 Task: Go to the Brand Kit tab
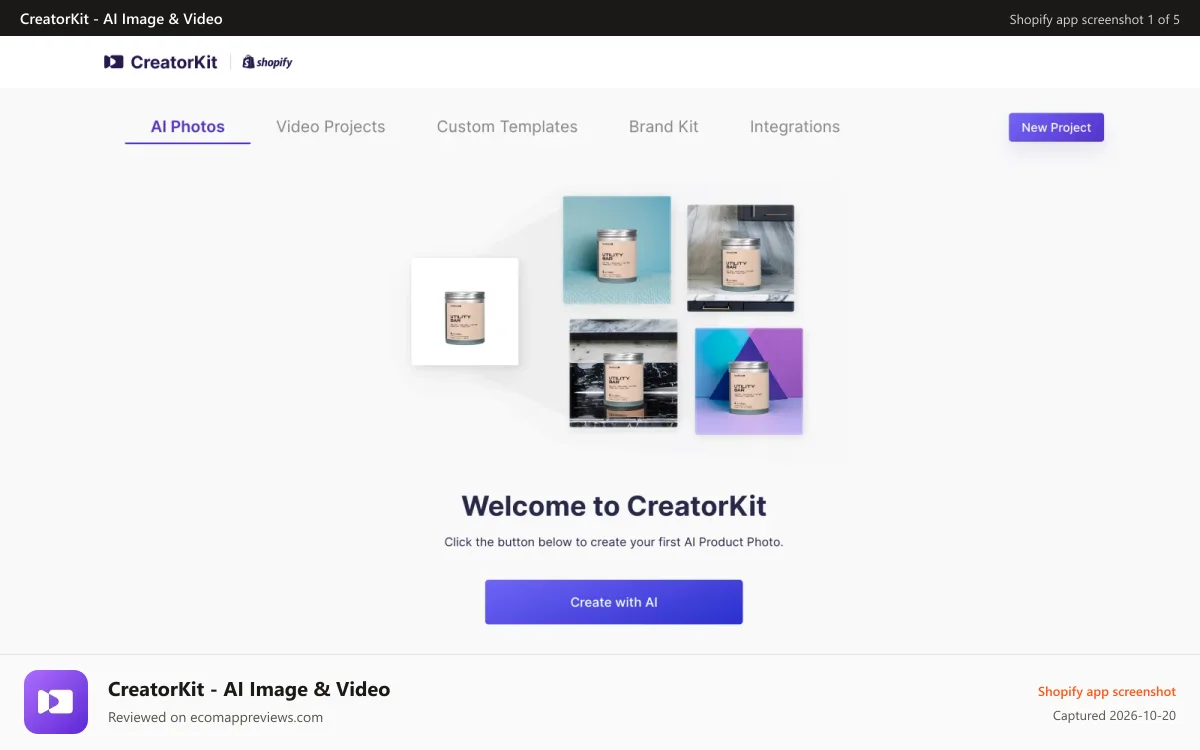(664, 127)
